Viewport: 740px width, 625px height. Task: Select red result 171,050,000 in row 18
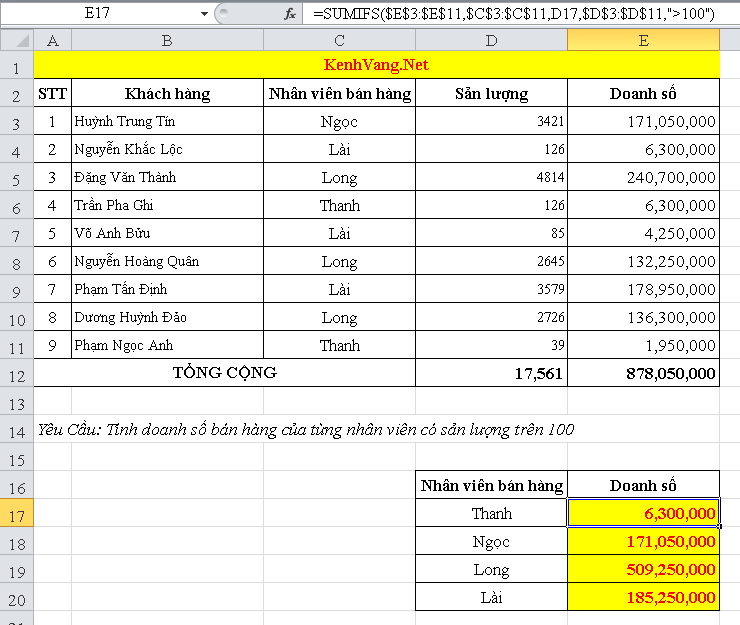click(643, 541)
